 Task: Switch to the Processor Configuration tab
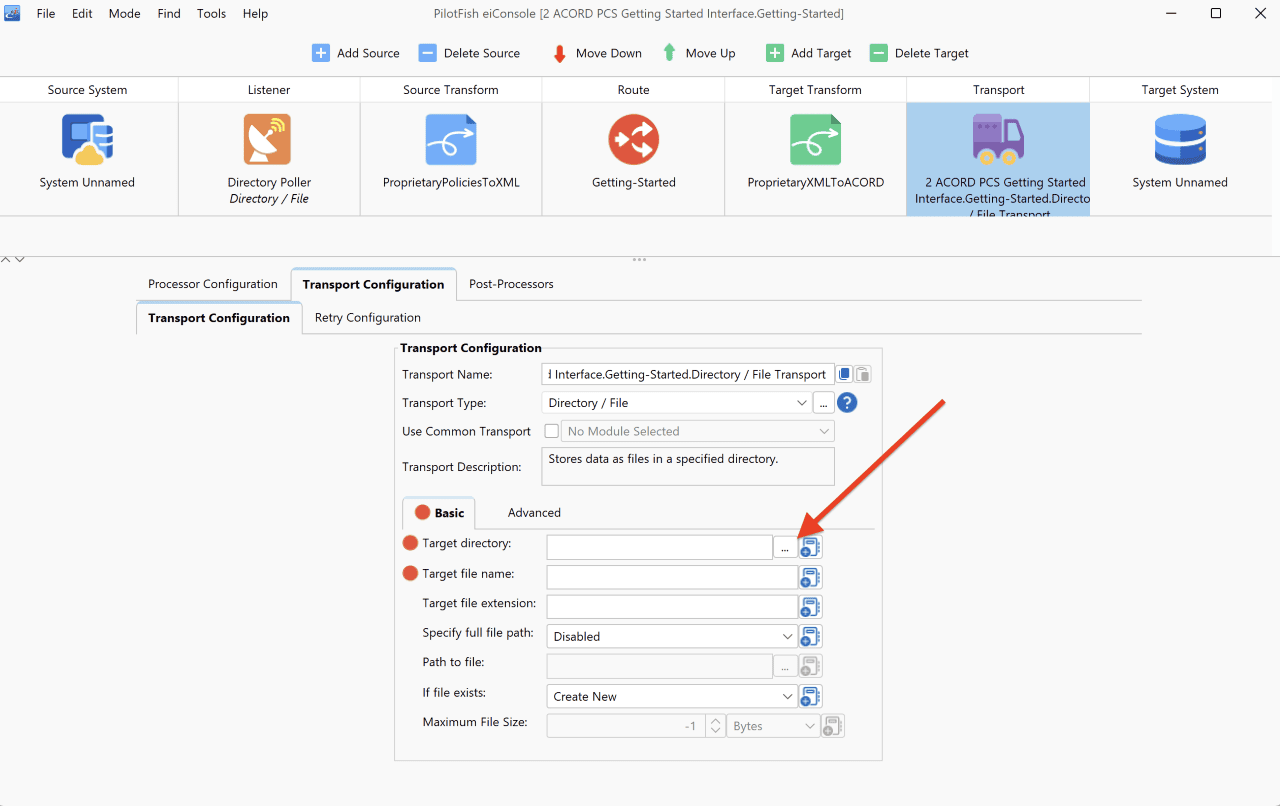[x=213, y=284]
